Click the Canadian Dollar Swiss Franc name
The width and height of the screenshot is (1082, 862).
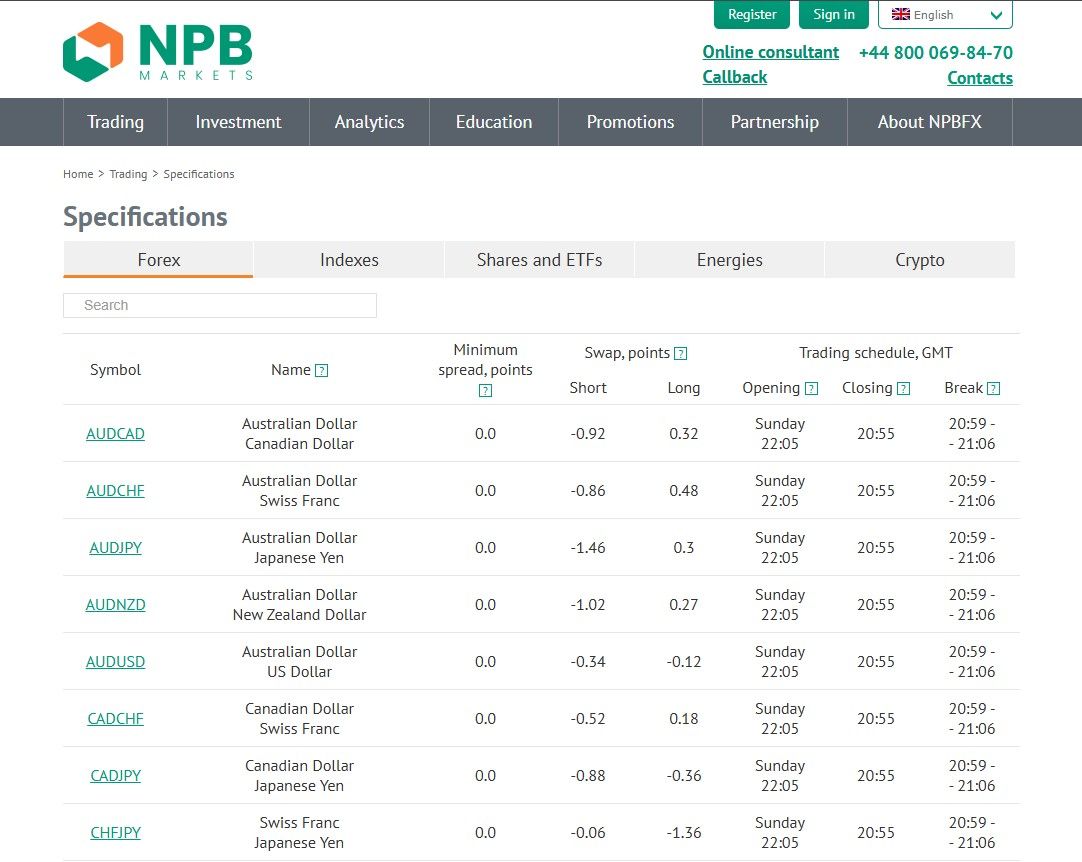tap(299, 718)
